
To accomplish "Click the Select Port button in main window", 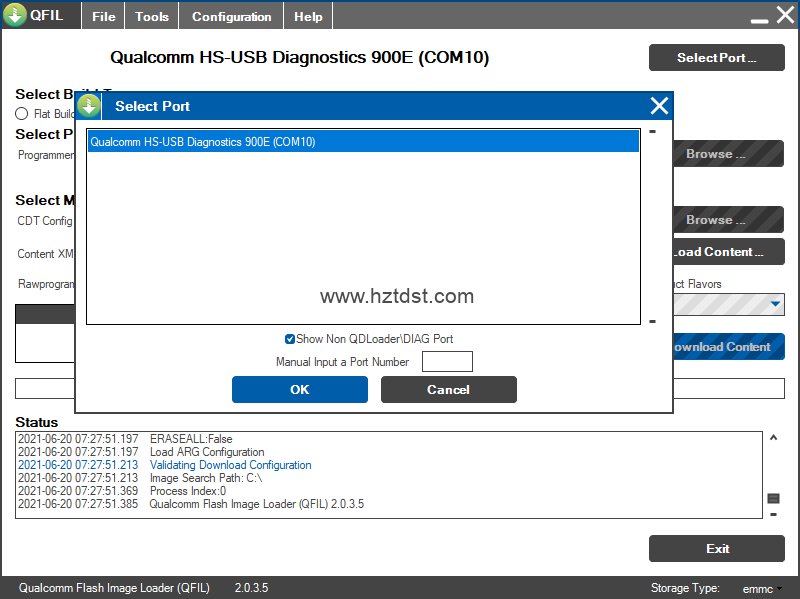I will (x=716, y=58).
